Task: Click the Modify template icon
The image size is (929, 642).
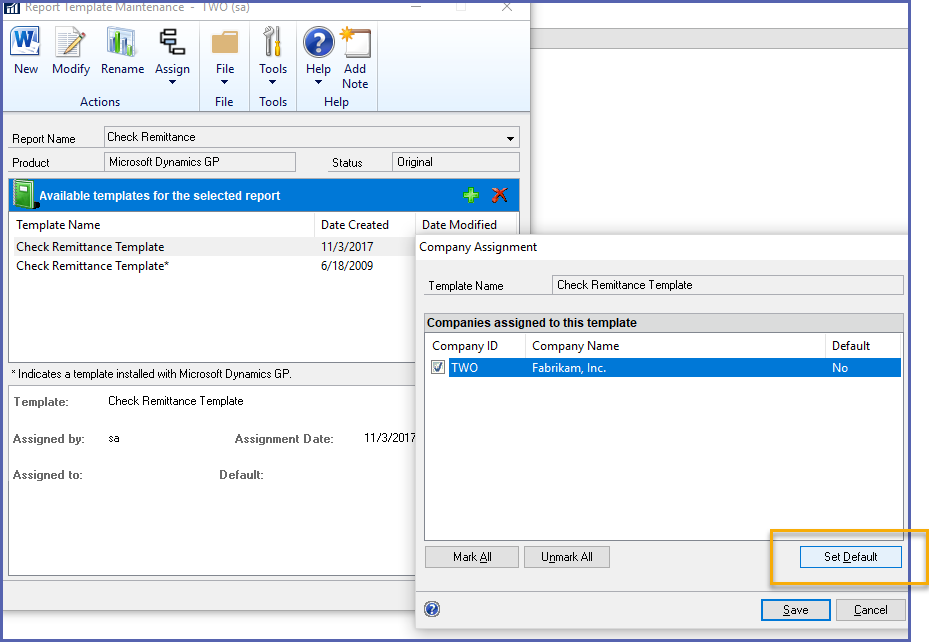Action: pyautogui.click(x=71, y=41)
